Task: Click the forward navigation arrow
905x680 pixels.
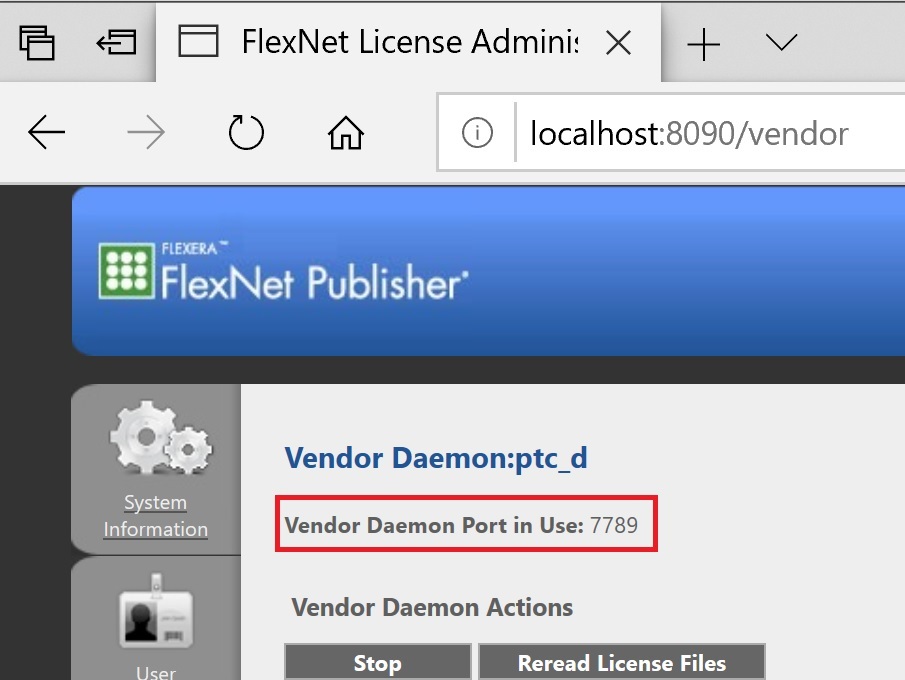Action: tap(146, 132)
